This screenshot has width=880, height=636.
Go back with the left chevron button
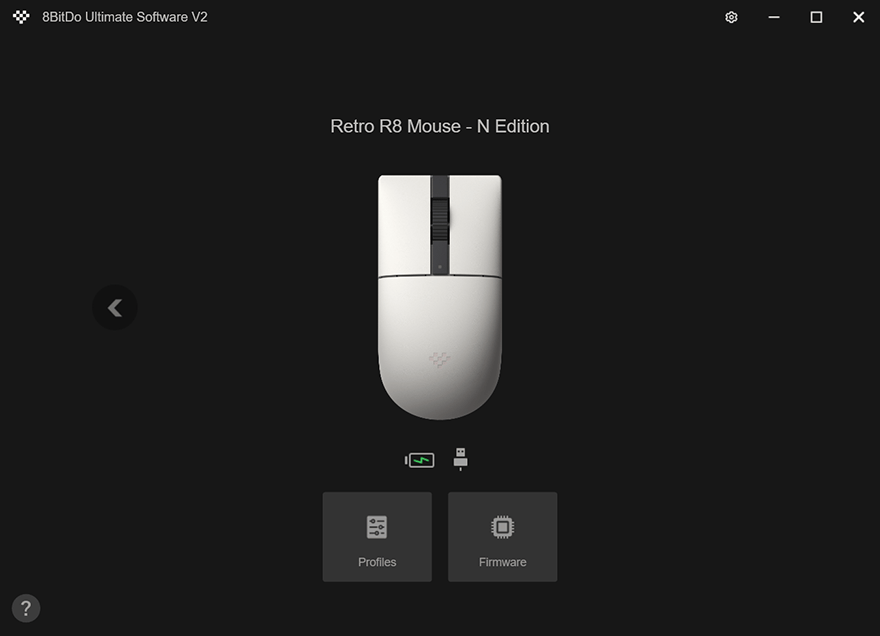pyautogui.click(x=115, y=308)
